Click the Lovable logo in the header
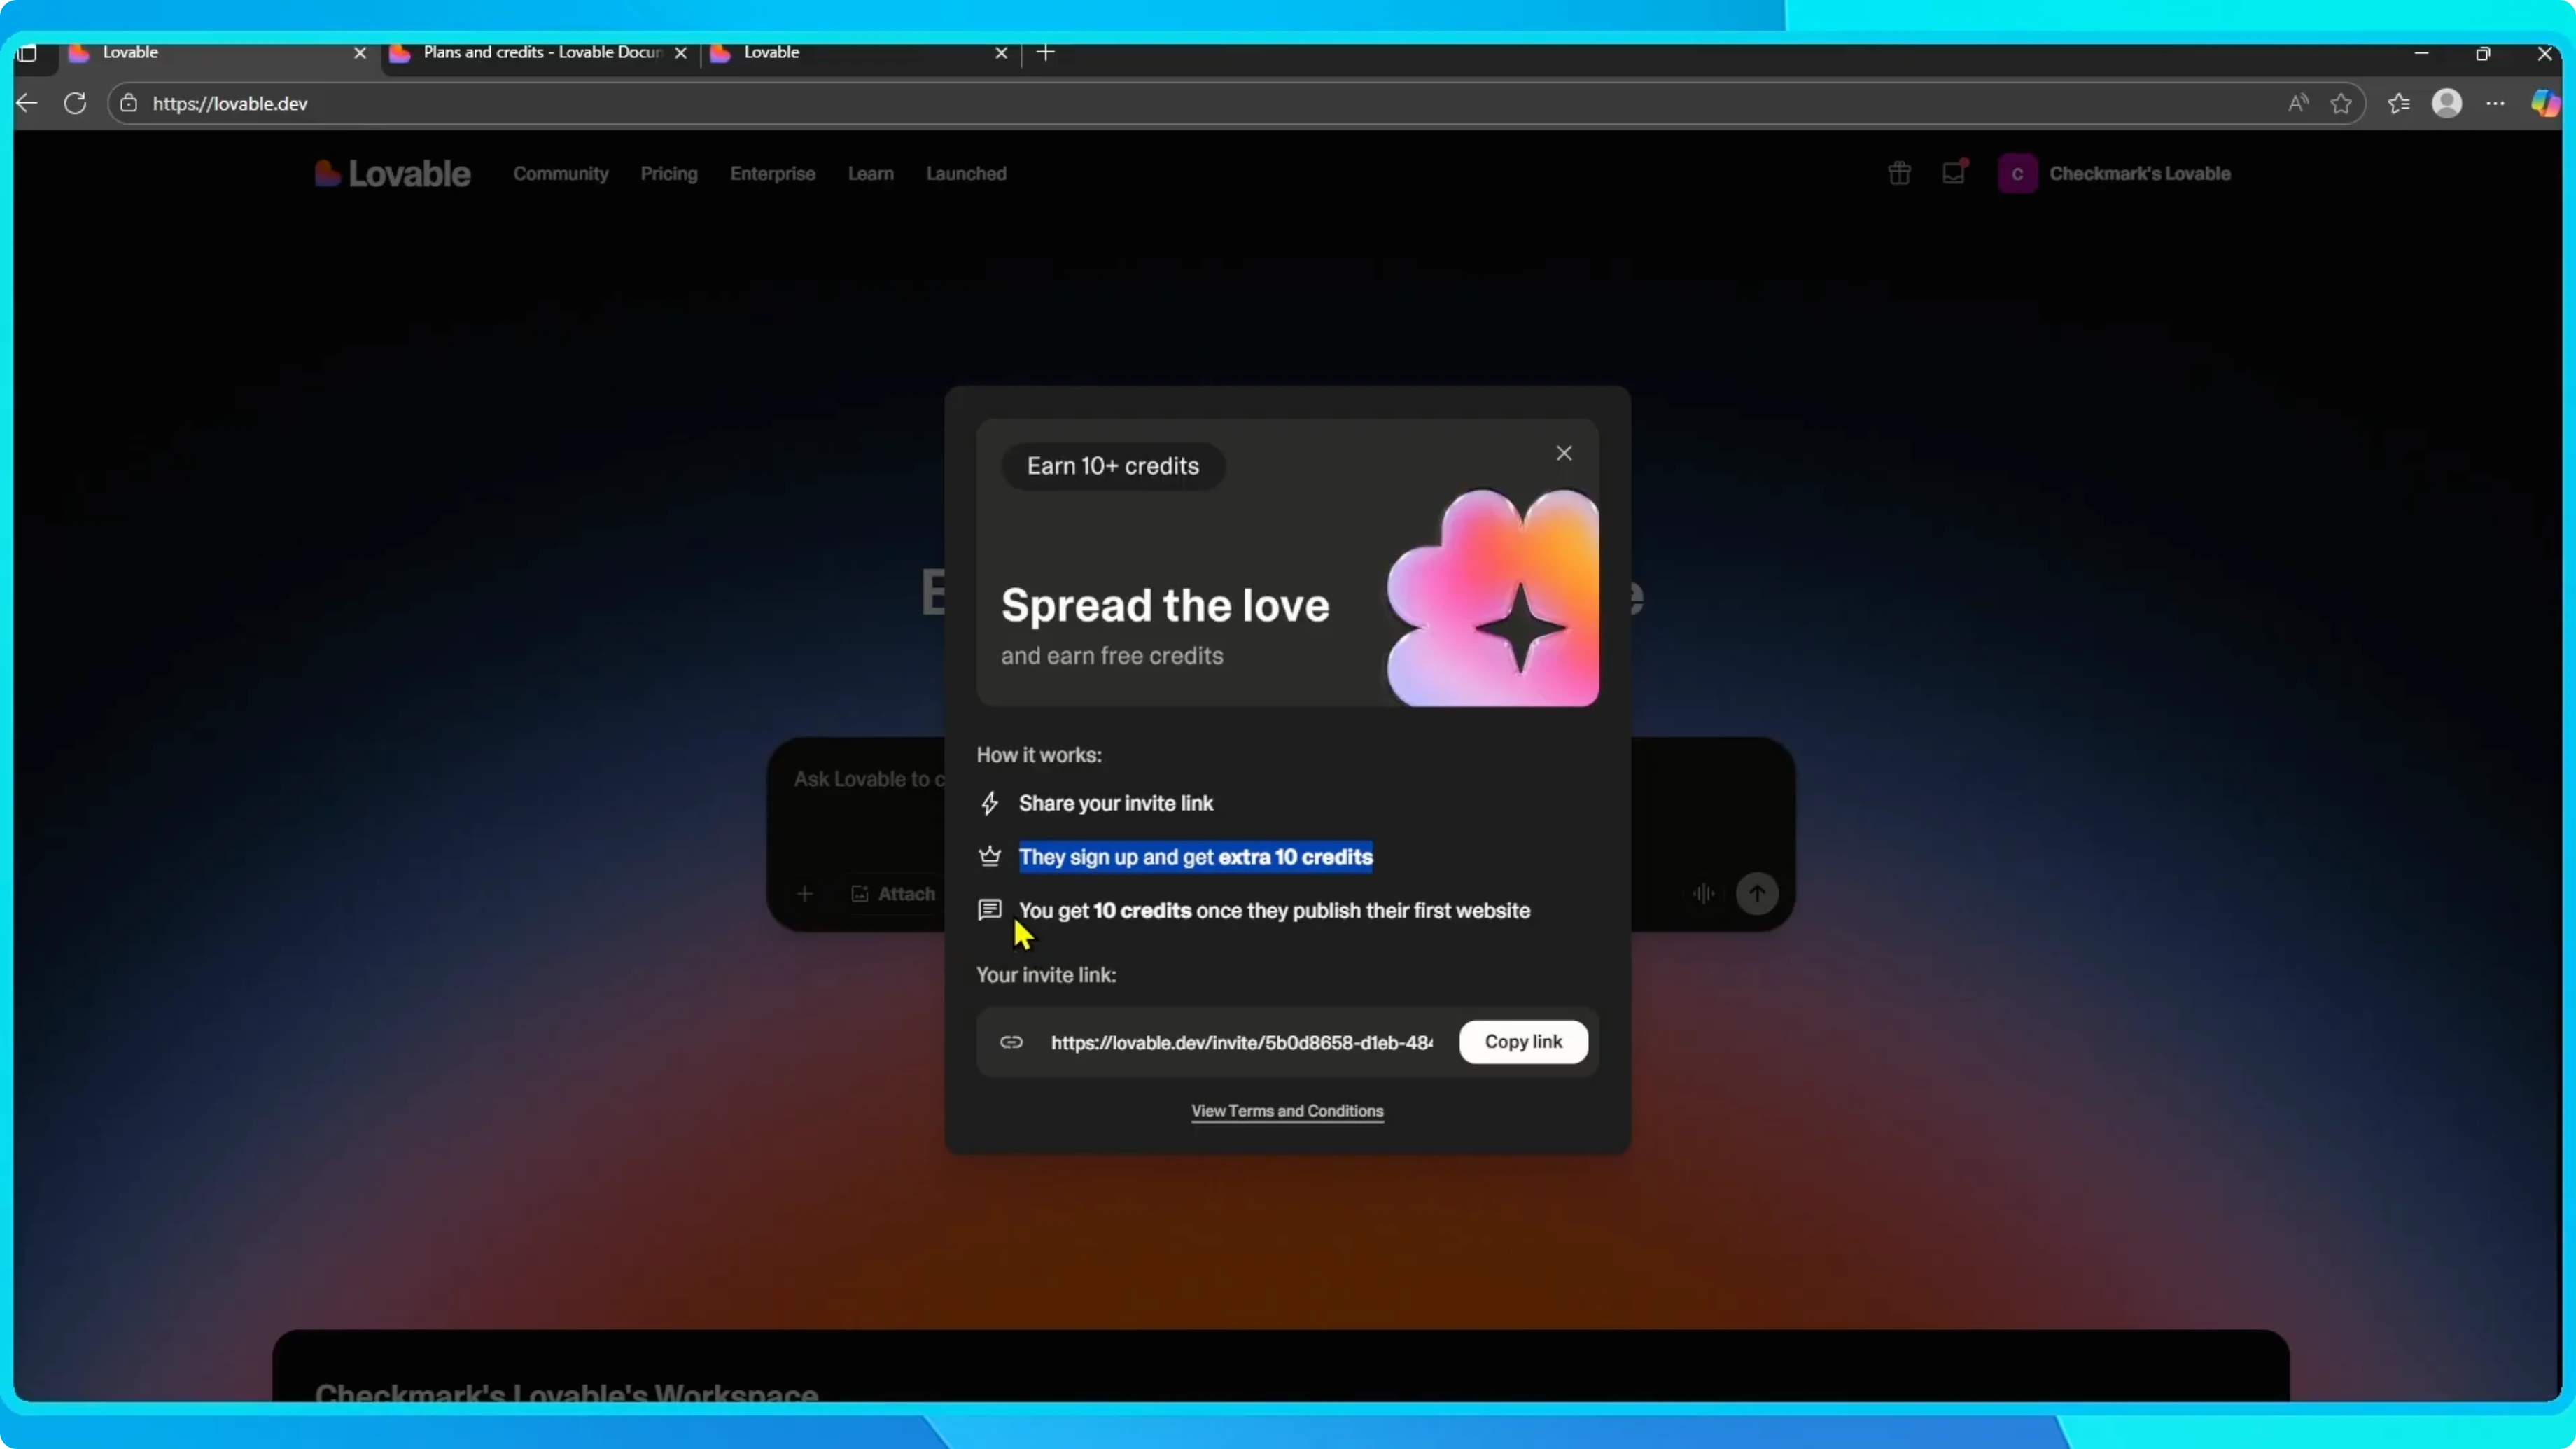 point(392,174)
